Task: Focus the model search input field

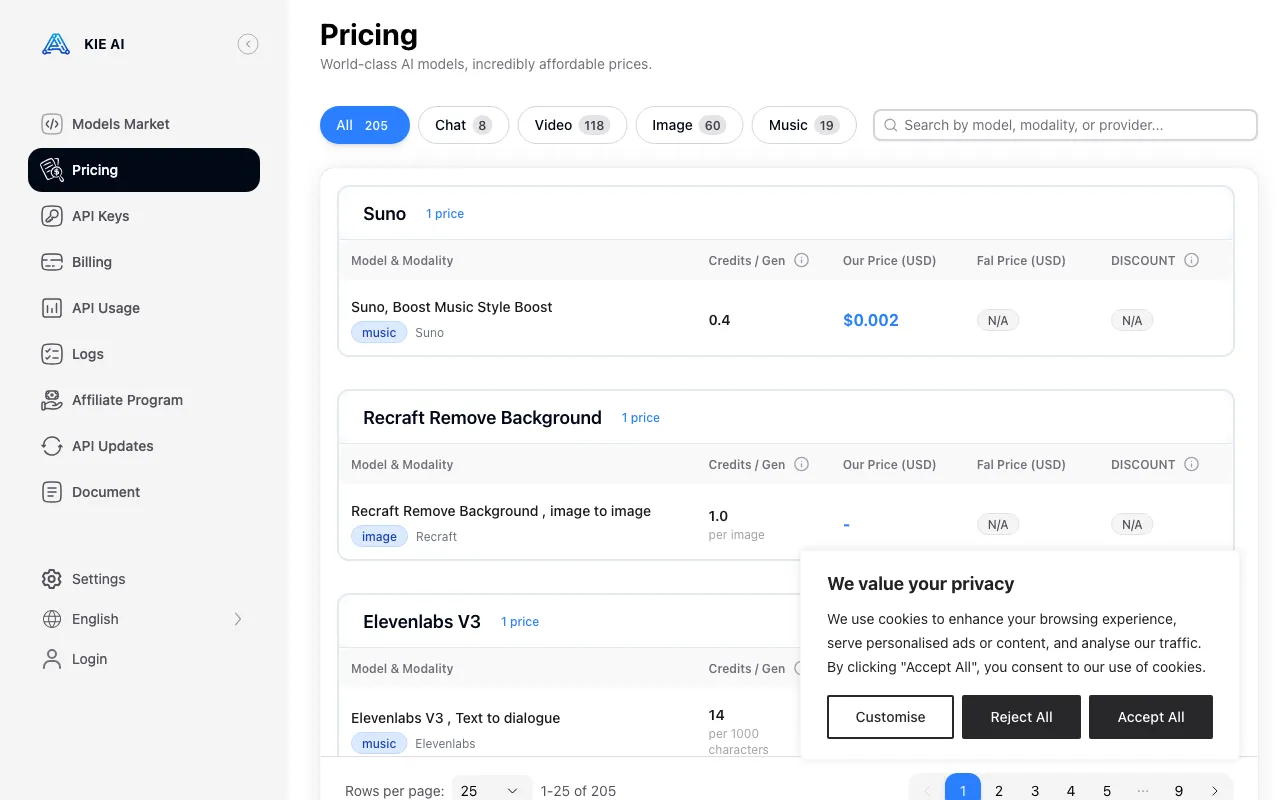Action: (x=1065, y=125)
